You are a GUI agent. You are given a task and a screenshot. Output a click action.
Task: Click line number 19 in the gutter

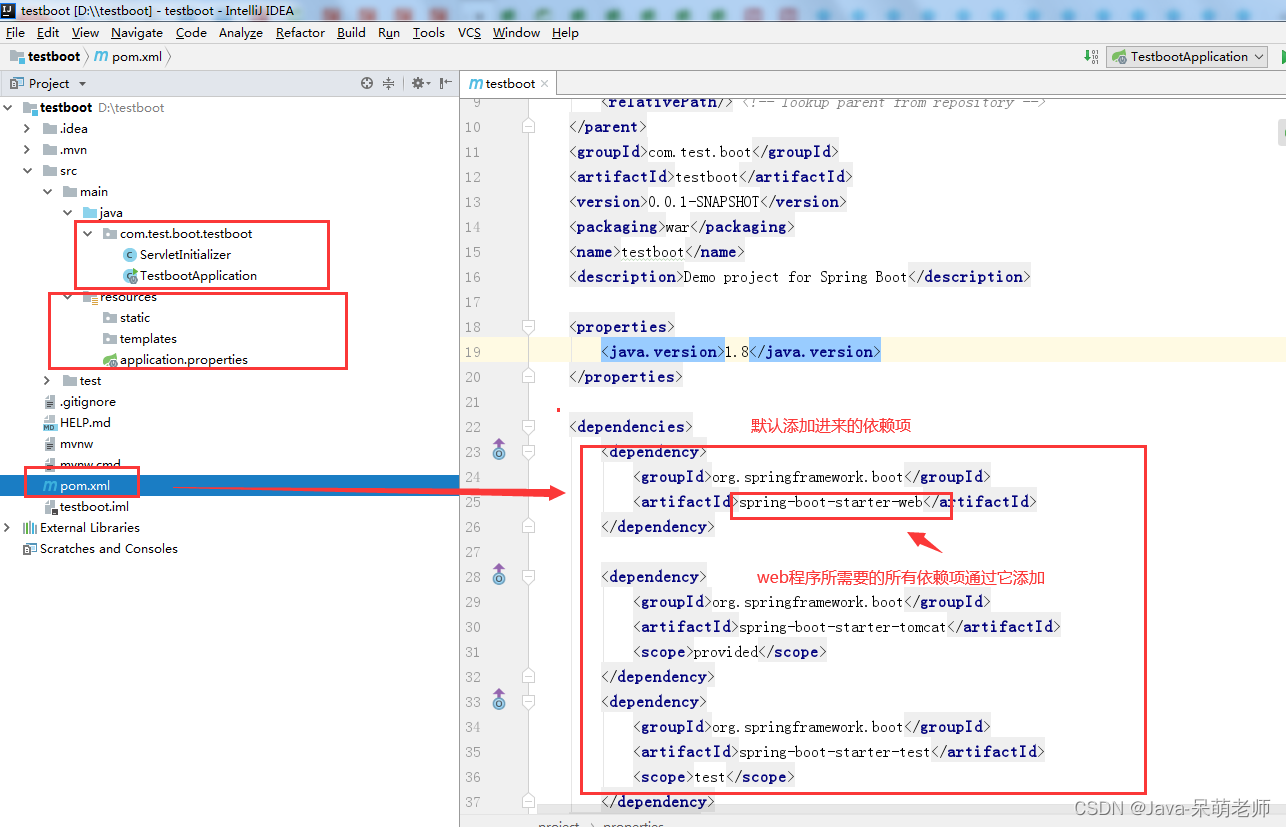tap(472, 352)
